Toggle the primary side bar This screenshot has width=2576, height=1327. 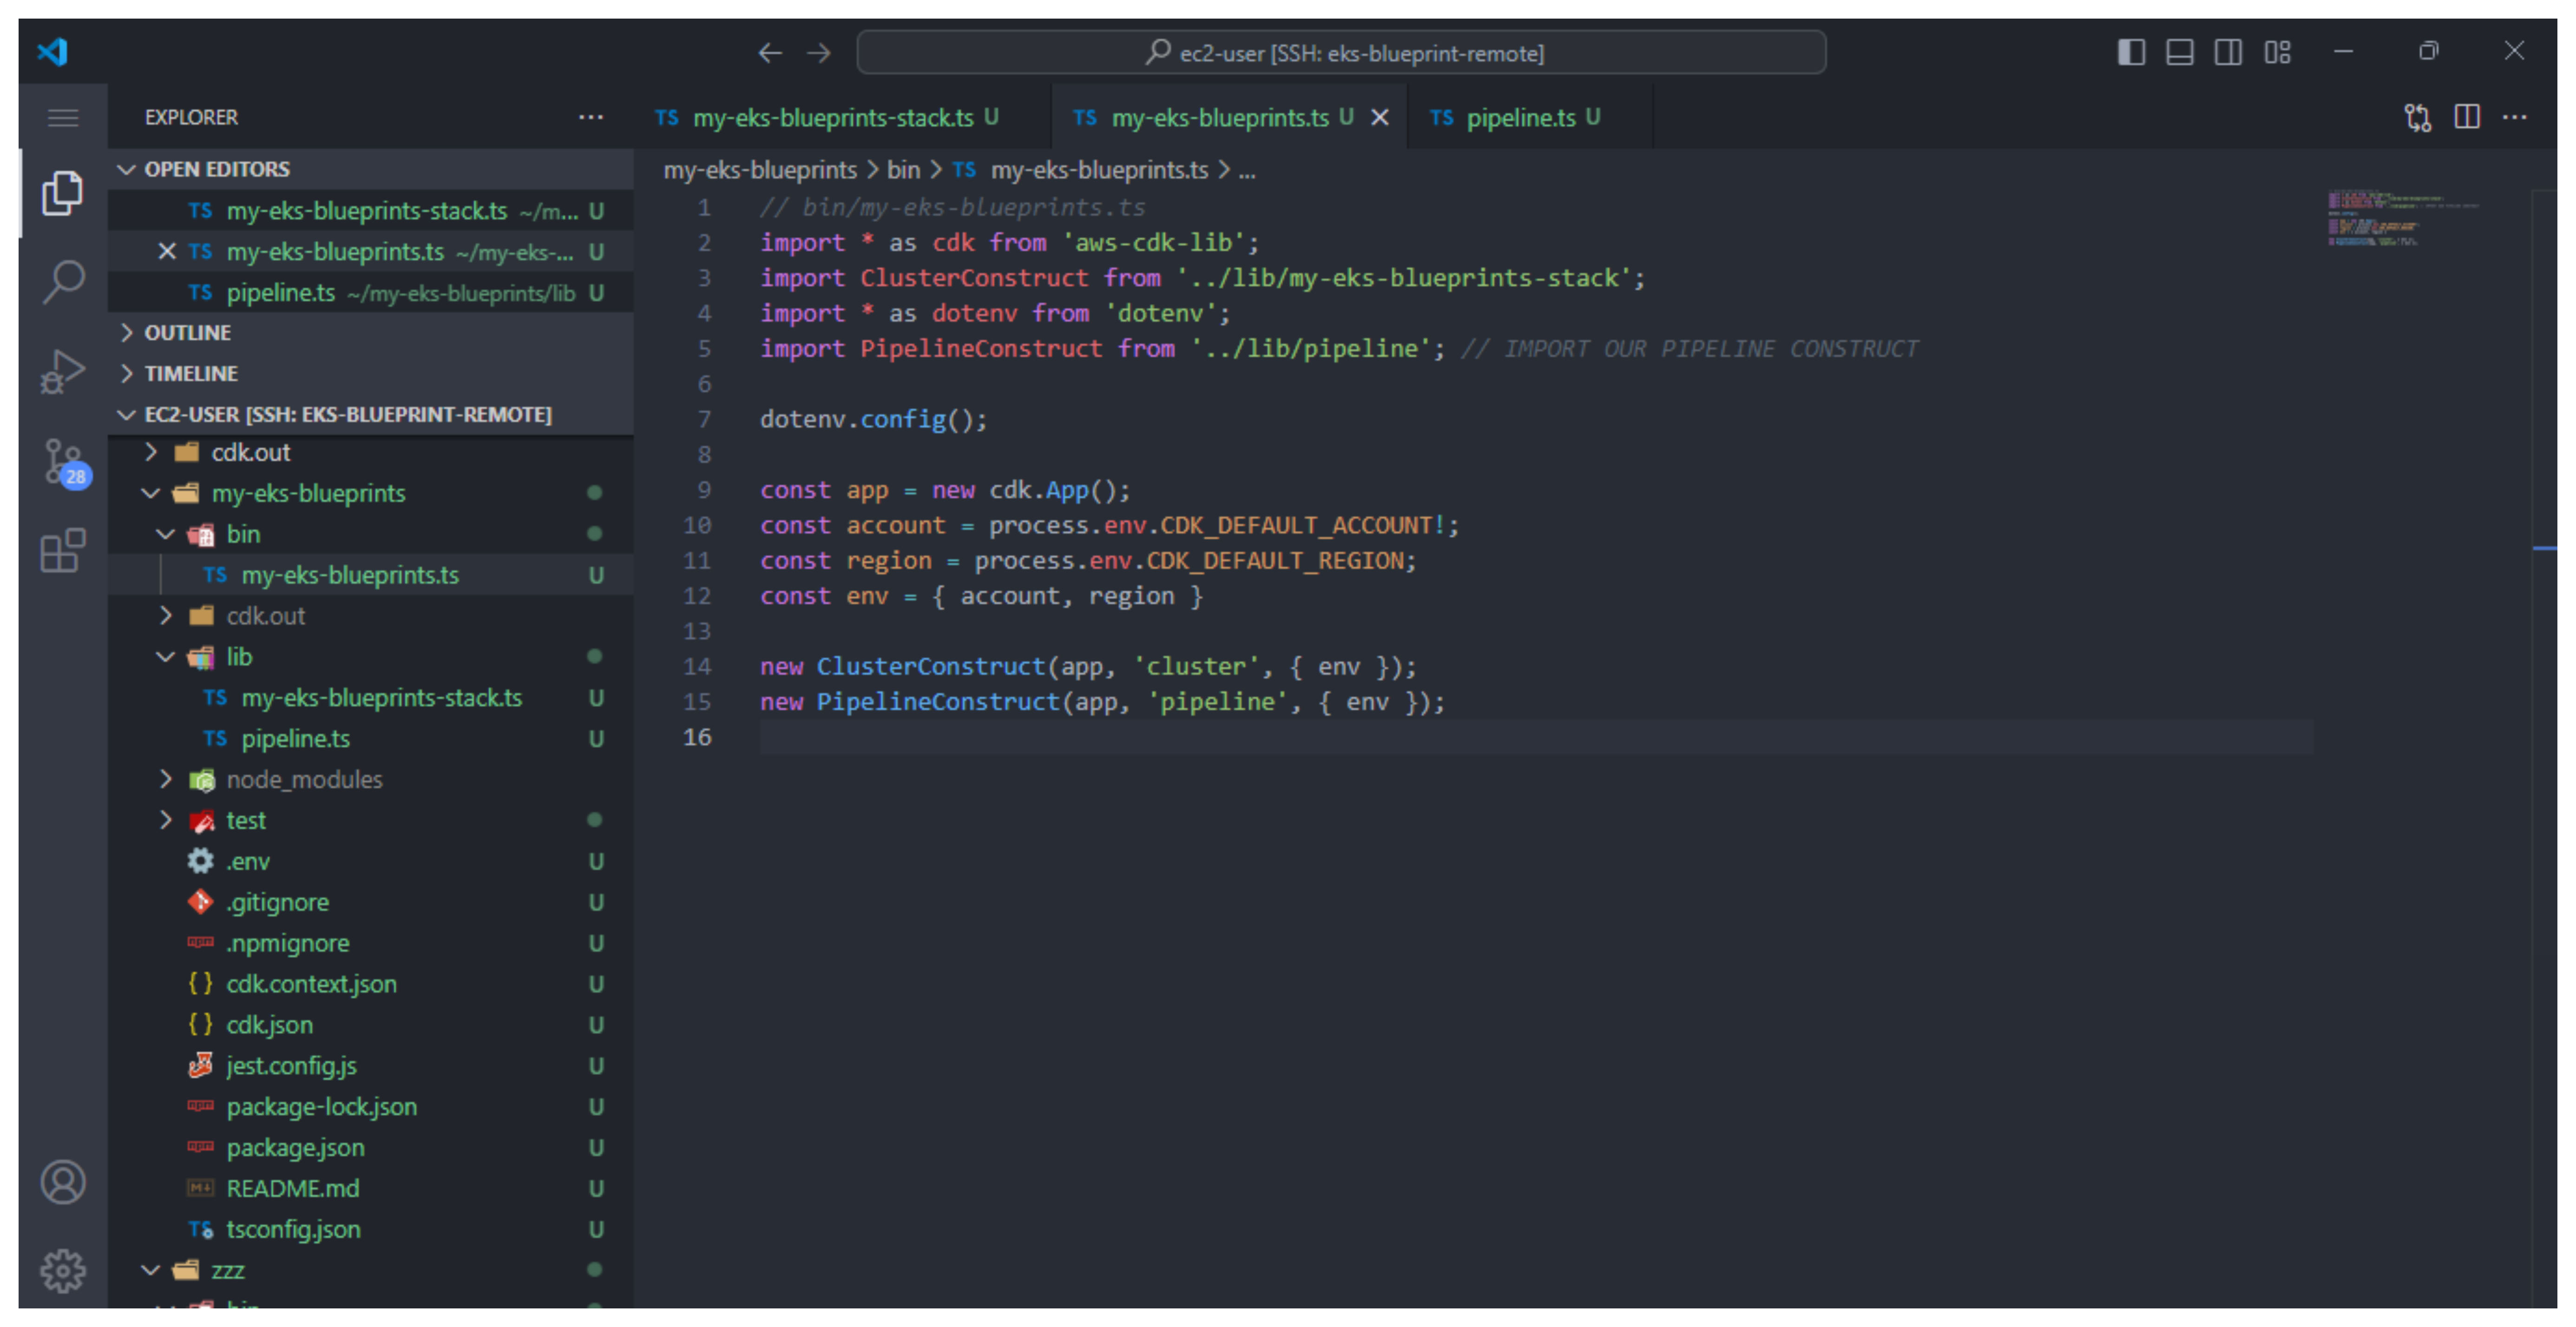[x=2131, y=52]
